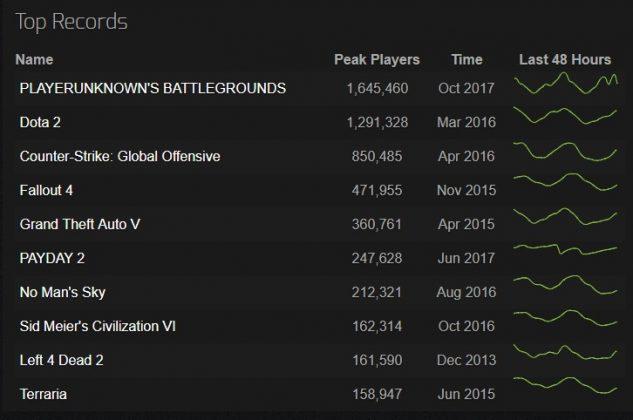
Task: Click PAYDAY 2's 48-hour trend graph
Action: point(565,249)
